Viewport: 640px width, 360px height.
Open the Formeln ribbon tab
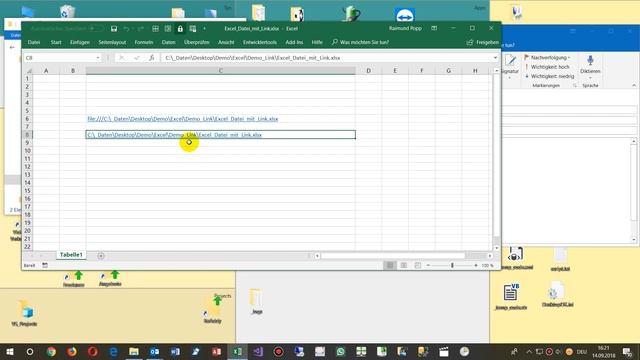[x=144, y=42]
